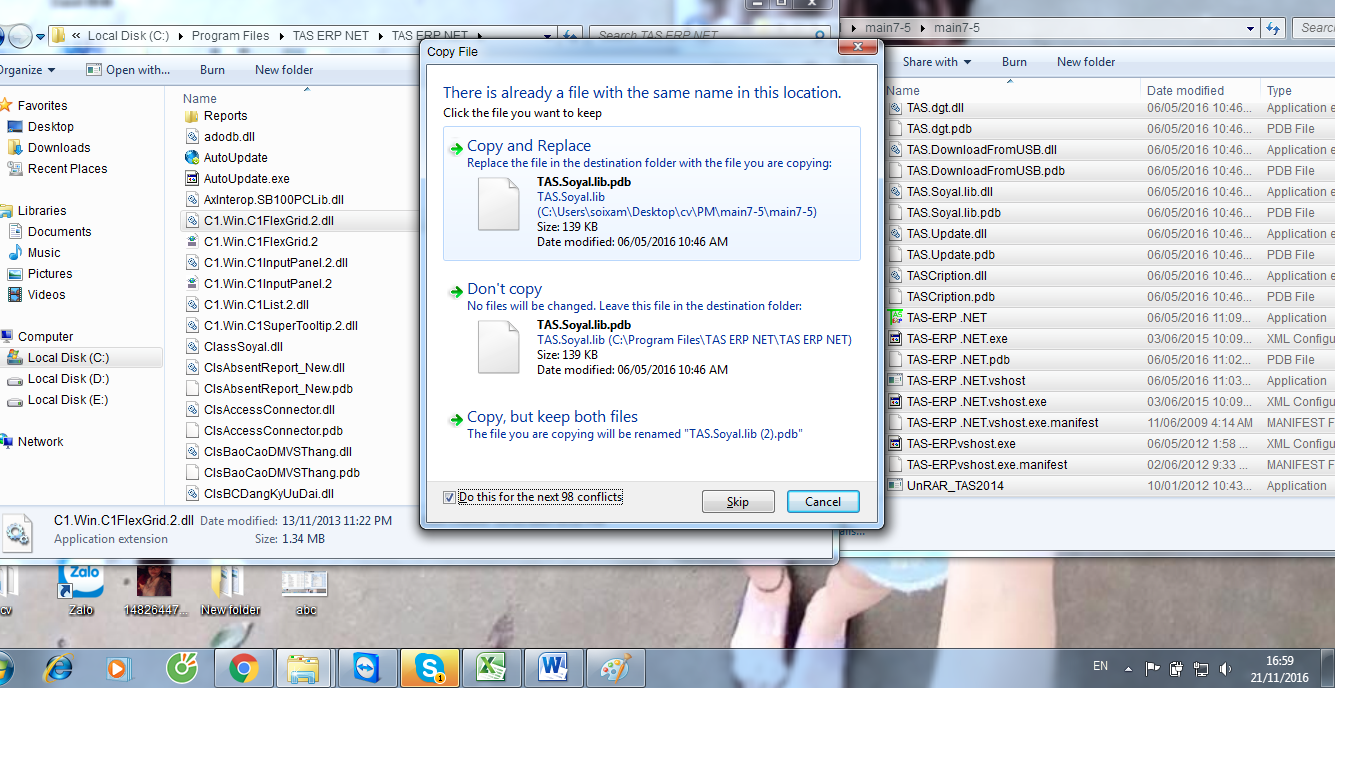Open Excel from the taskbar
This screenshot has height=768, width=1366.
point(491,668)
